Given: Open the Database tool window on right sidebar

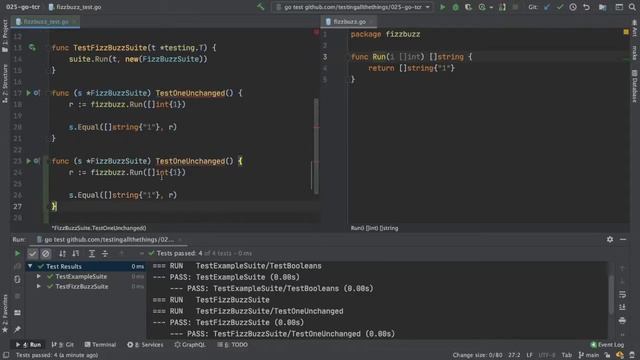Looking at the screenshot, I should (x=635, y=86).
